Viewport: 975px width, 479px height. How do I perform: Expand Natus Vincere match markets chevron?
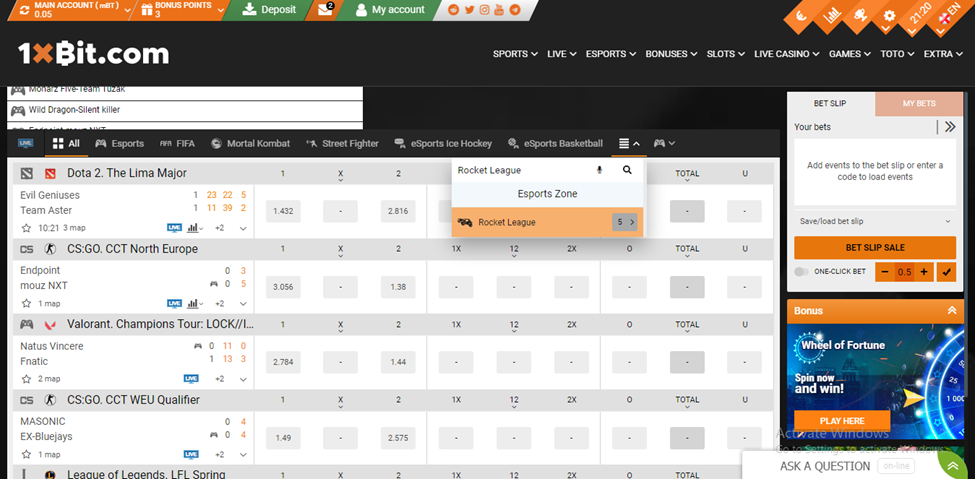[x=243, y=379]
